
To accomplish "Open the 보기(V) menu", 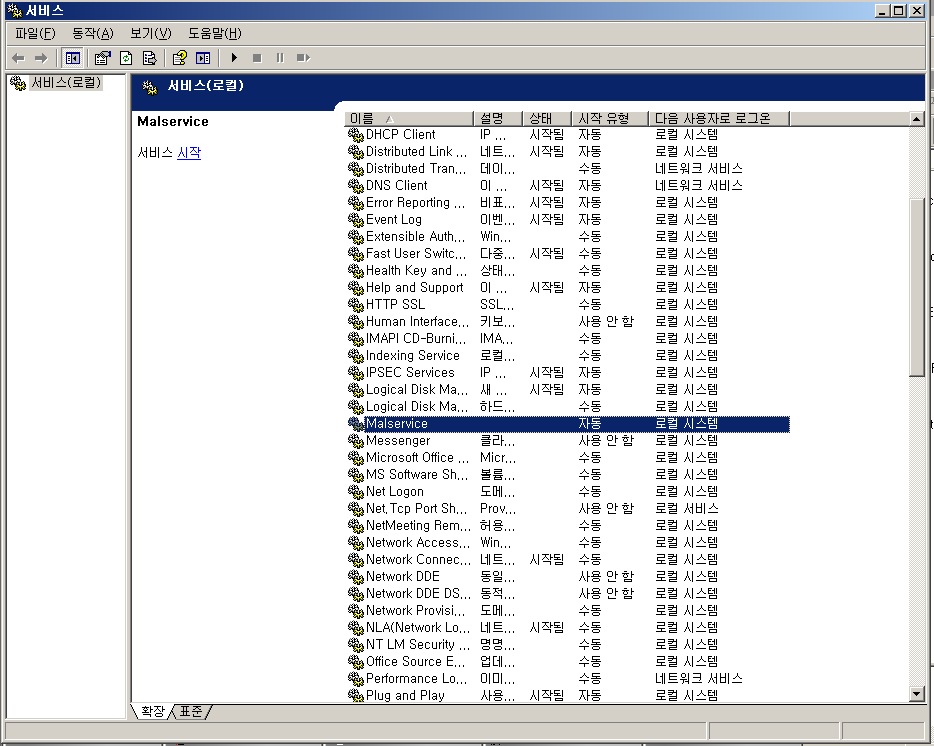I will pos(151,33).
